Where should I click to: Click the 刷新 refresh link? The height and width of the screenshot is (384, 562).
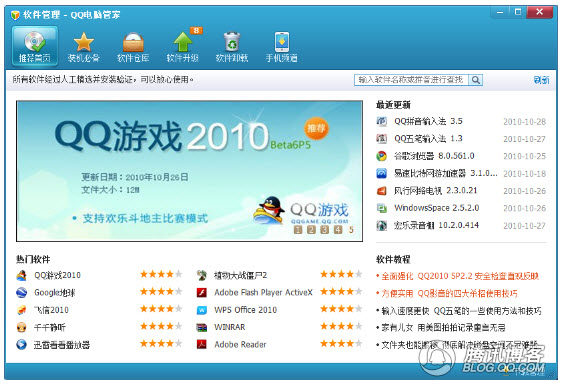coord(541,80)
